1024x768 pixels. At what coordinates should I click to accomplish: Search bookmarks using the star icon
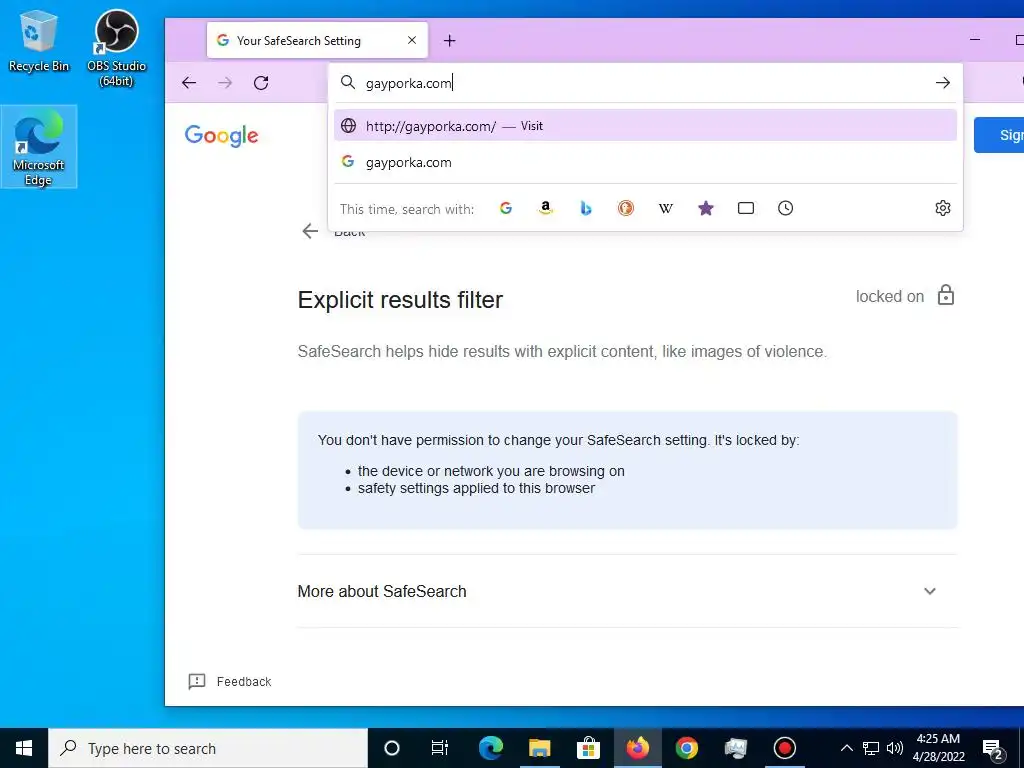pyautogui.click(x=706, y=208)
